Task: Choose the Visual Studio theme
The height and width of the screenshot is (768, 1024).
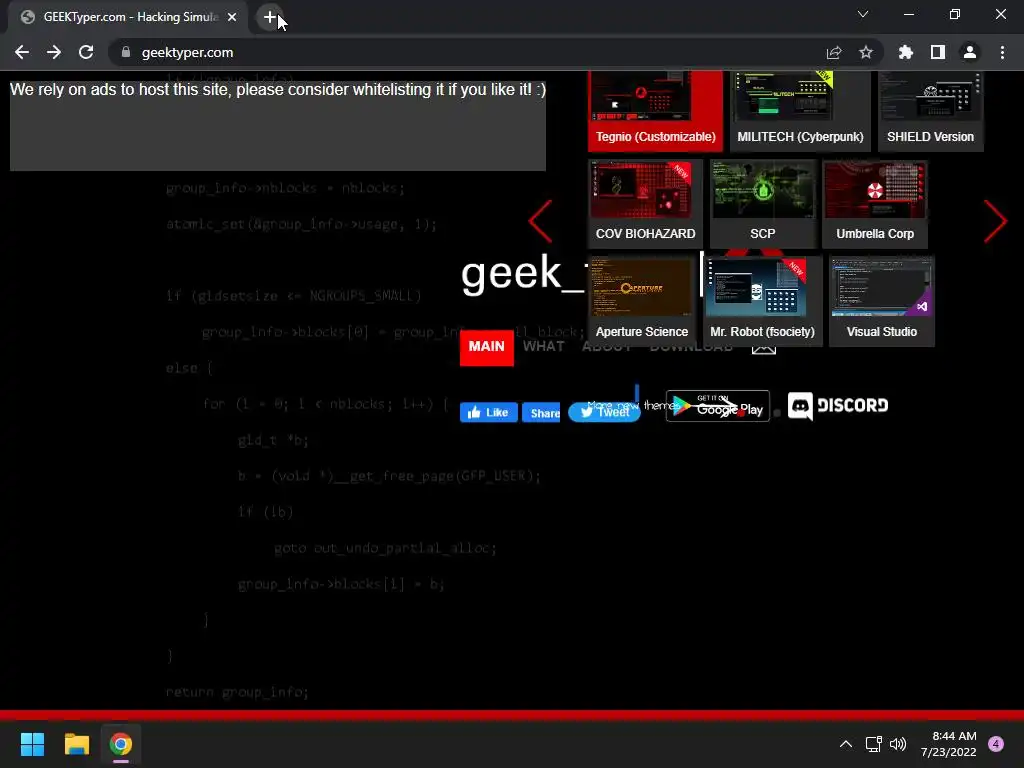Action: tap(882, 300)
